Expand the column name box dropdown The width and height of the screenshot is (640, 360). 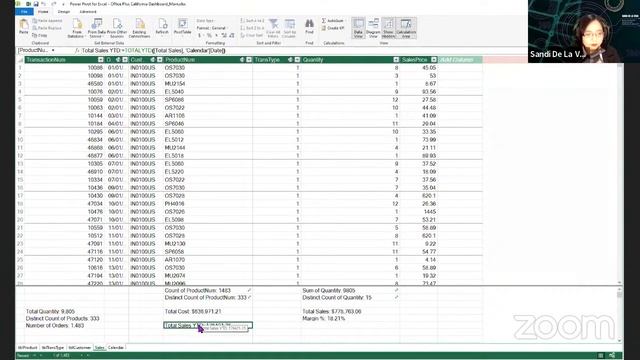[53, 50]
